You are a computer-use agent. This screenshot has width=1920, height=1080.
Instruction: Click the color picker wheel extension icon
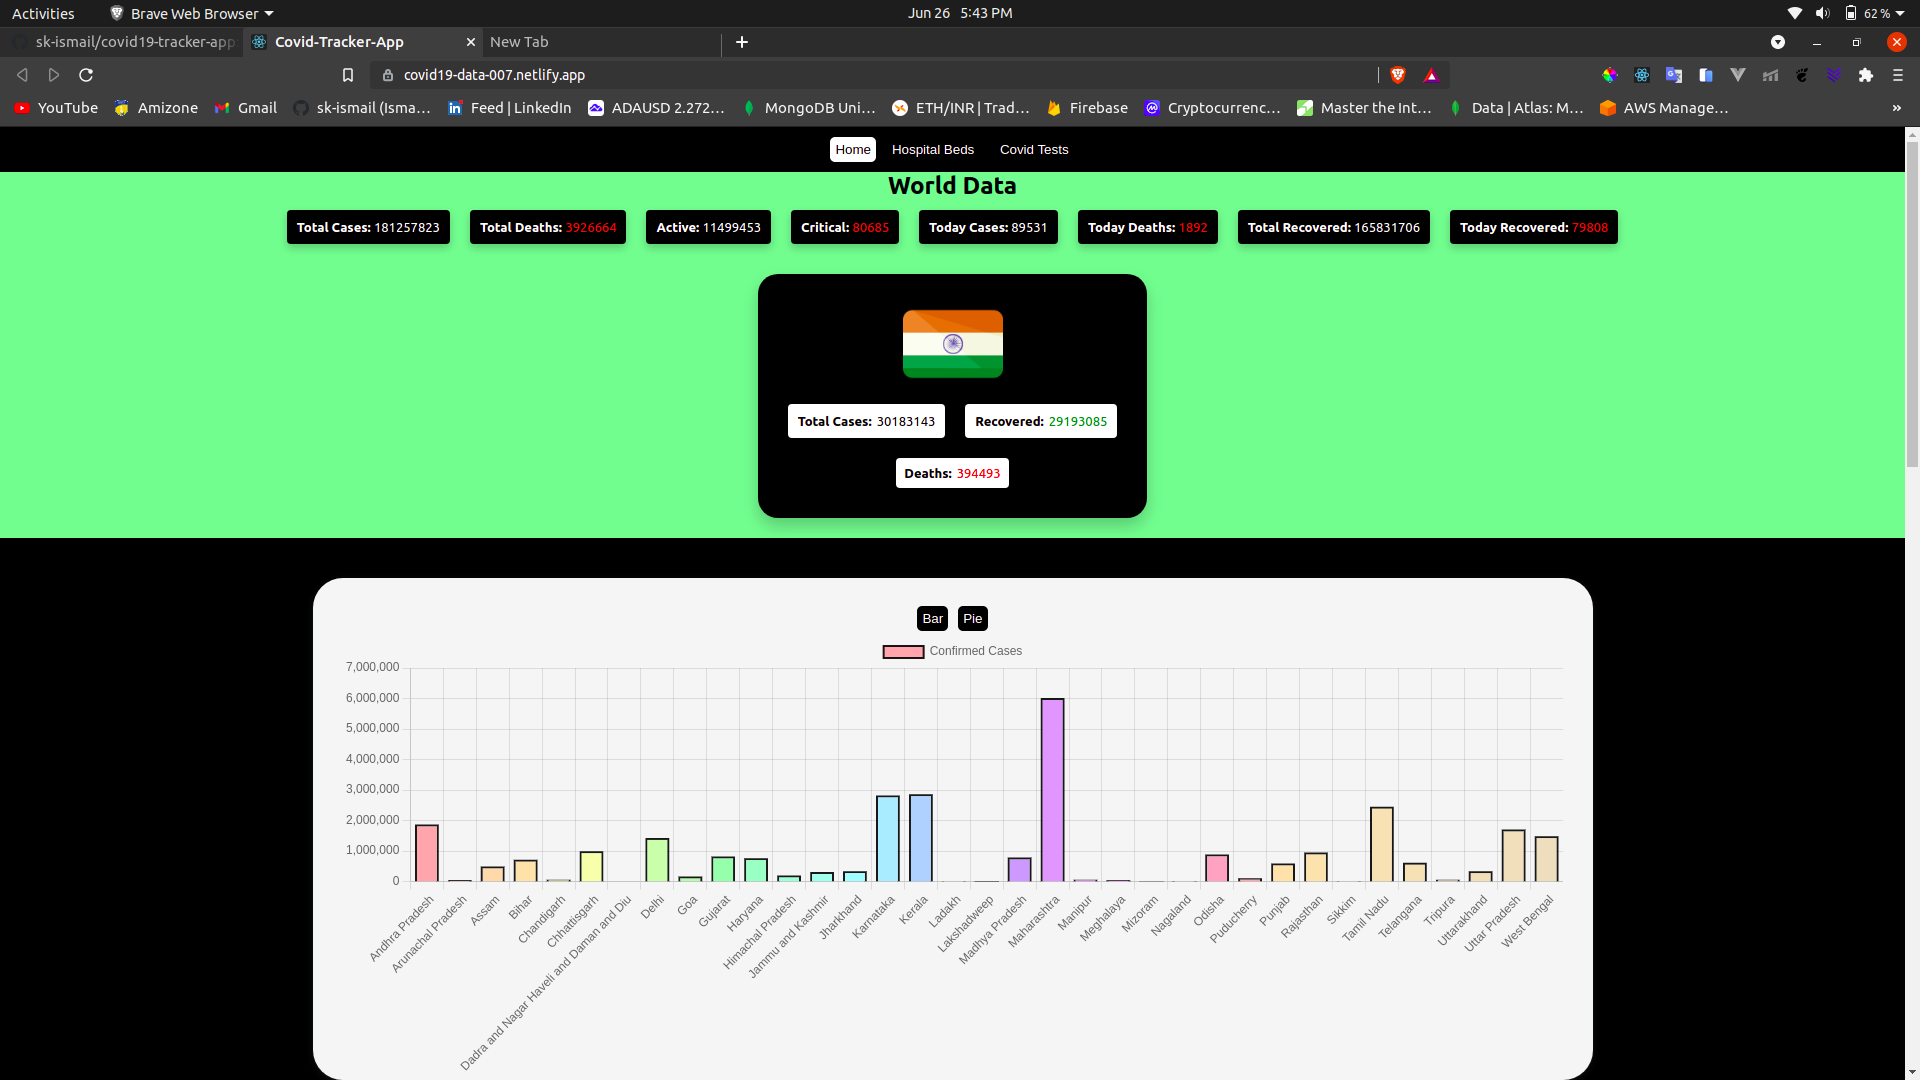click(1610, 75)
